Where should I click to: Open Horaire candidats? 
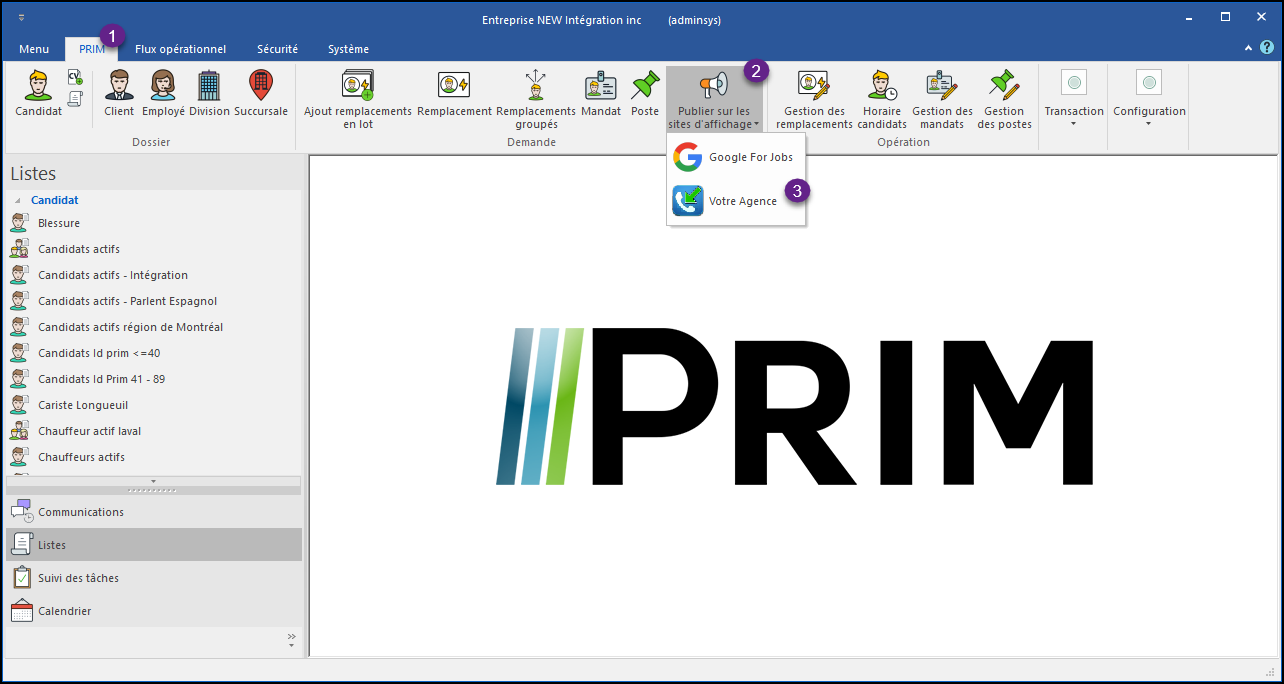[x=882, y=100]
